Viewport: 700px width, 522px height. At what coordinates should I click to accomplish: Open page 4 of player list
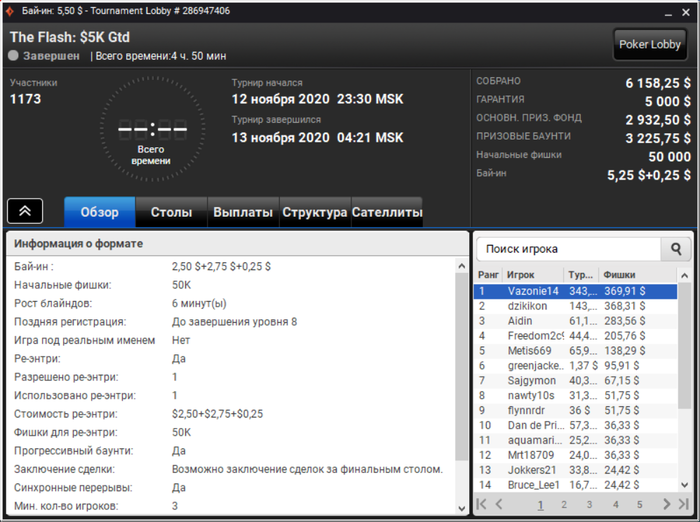click(616, 505)
